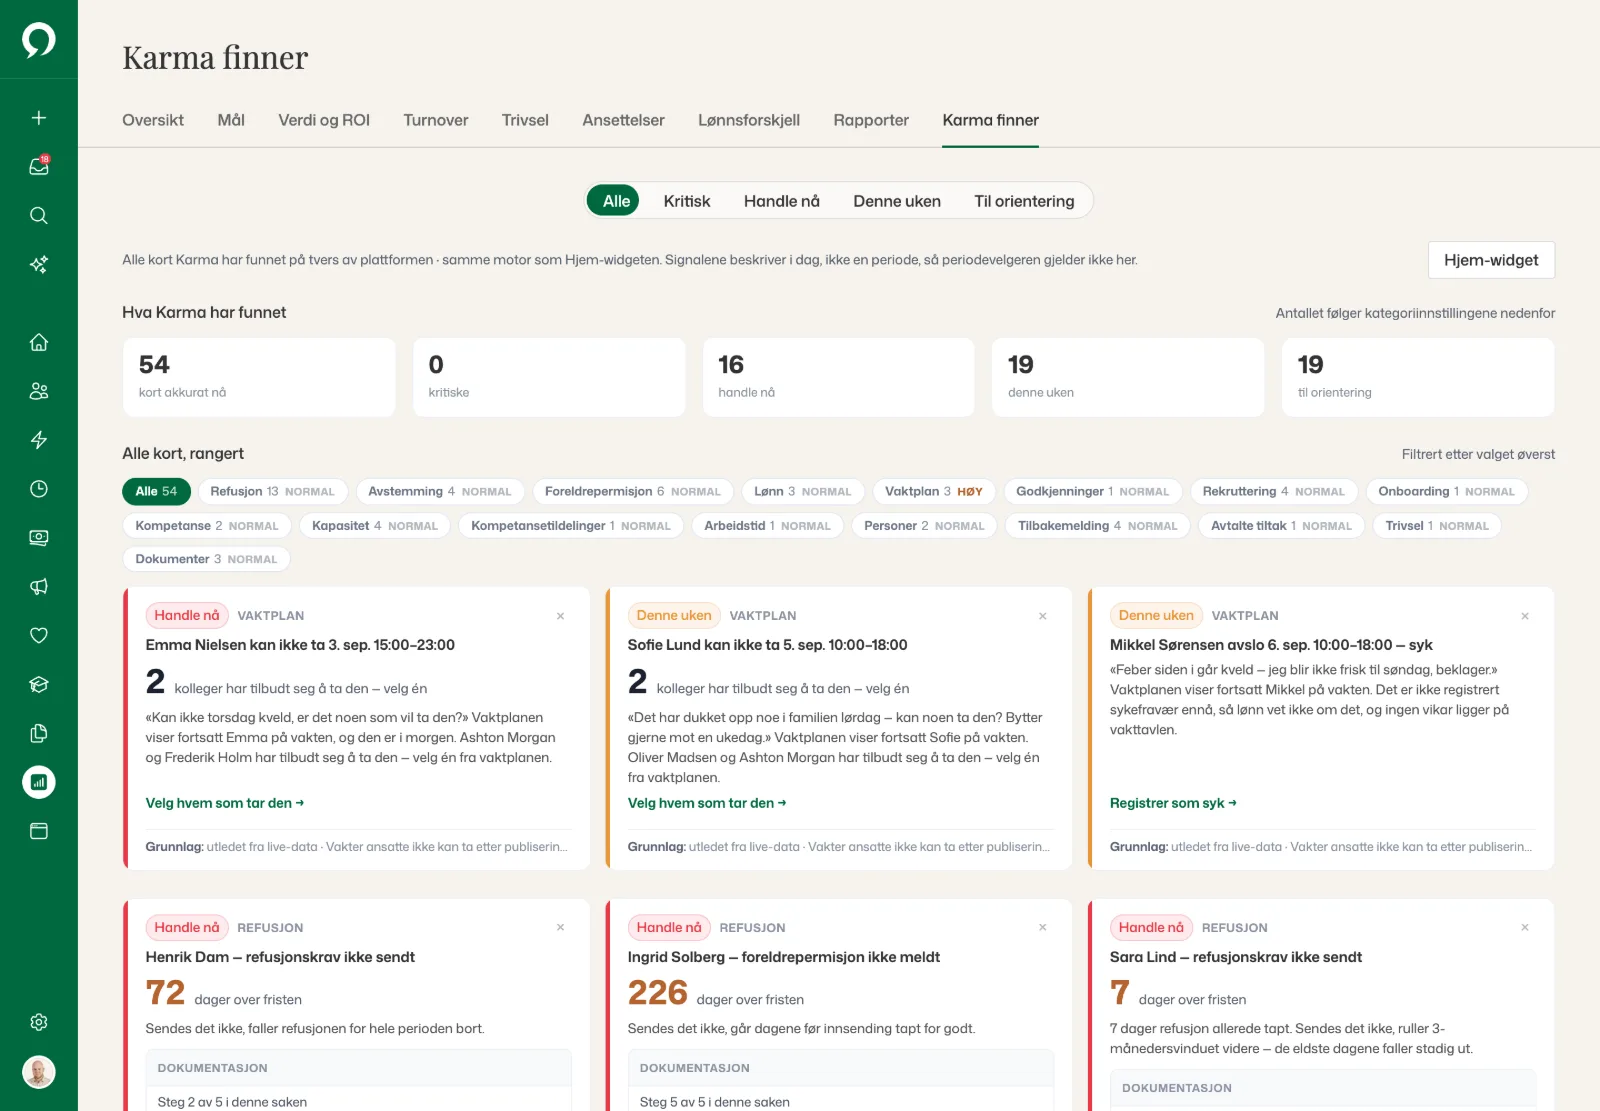The width and height of the screenshot is (1600, 1111).
Task: Open search from the sidebar magnifier icon
Action: pyautogui.click(x=39, y=216)
